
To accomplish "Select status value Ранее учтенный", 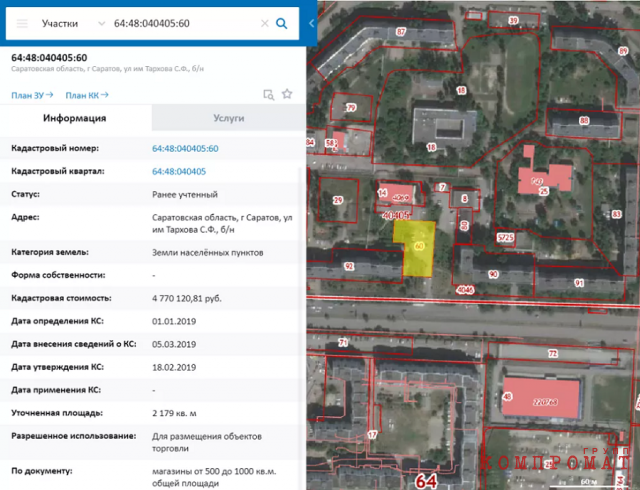I will click(185, 194).
